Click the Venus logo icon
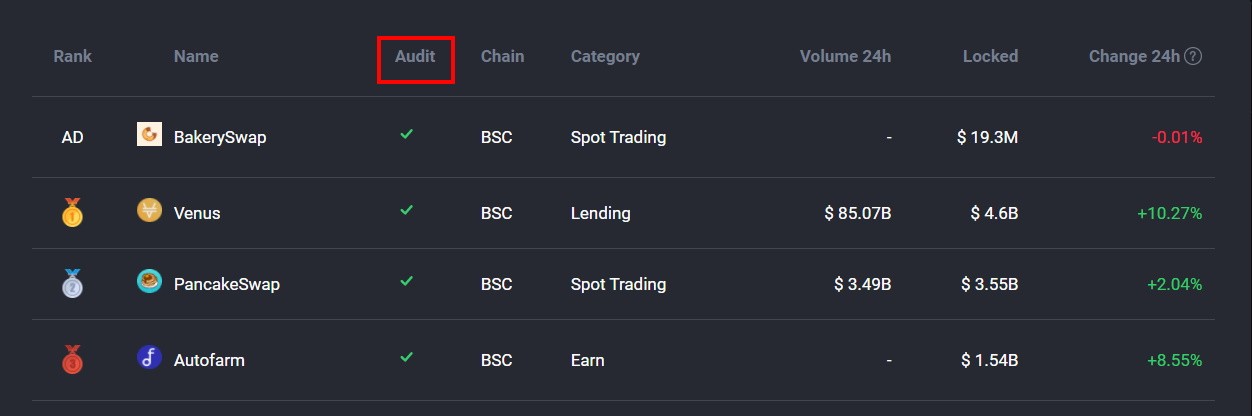This screenshot has width=1252, height=416. [x=149, y=210]
